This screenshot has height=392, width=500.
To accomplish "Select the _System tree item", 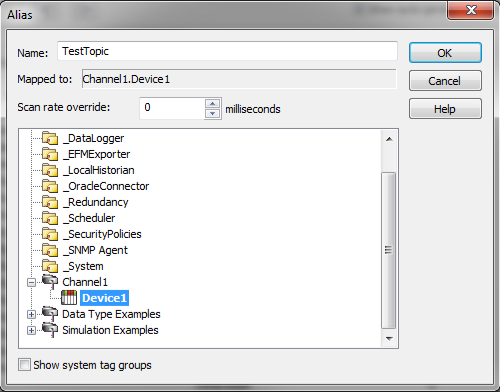I will 83,266.
